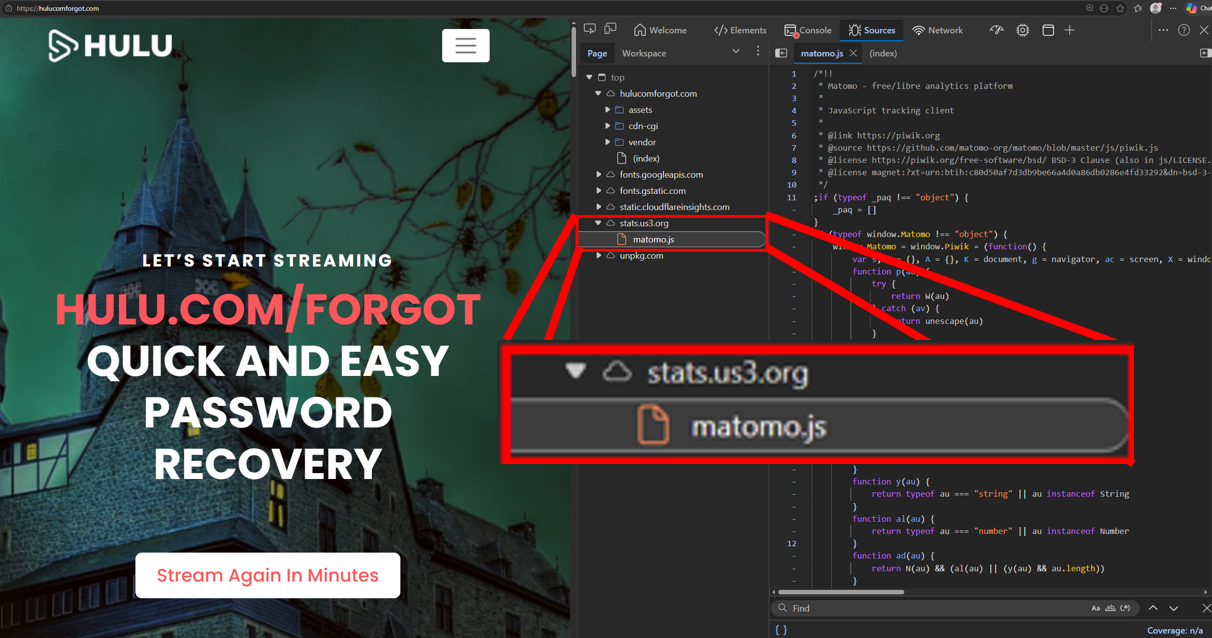Open the (index) file in tree
Image resolution: width=1212 pixels, height=638 pixels.
[646, 158]
